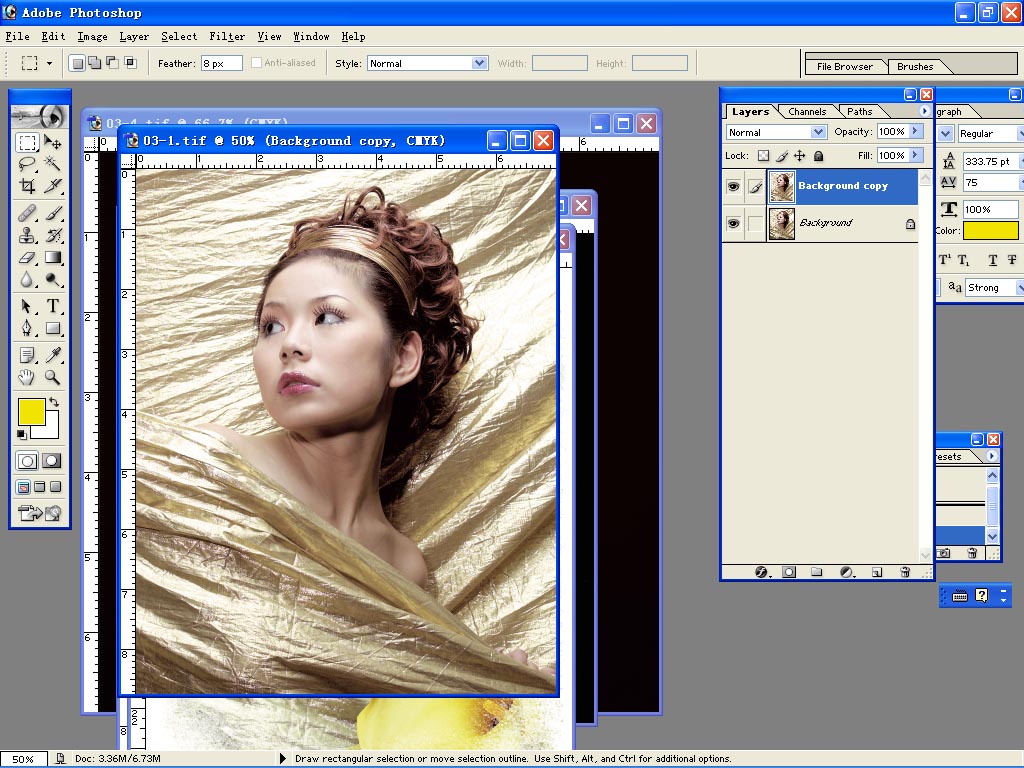Select the Clone Stamp tool
This screenshot has height=768, width=1024.
(27, 235)
